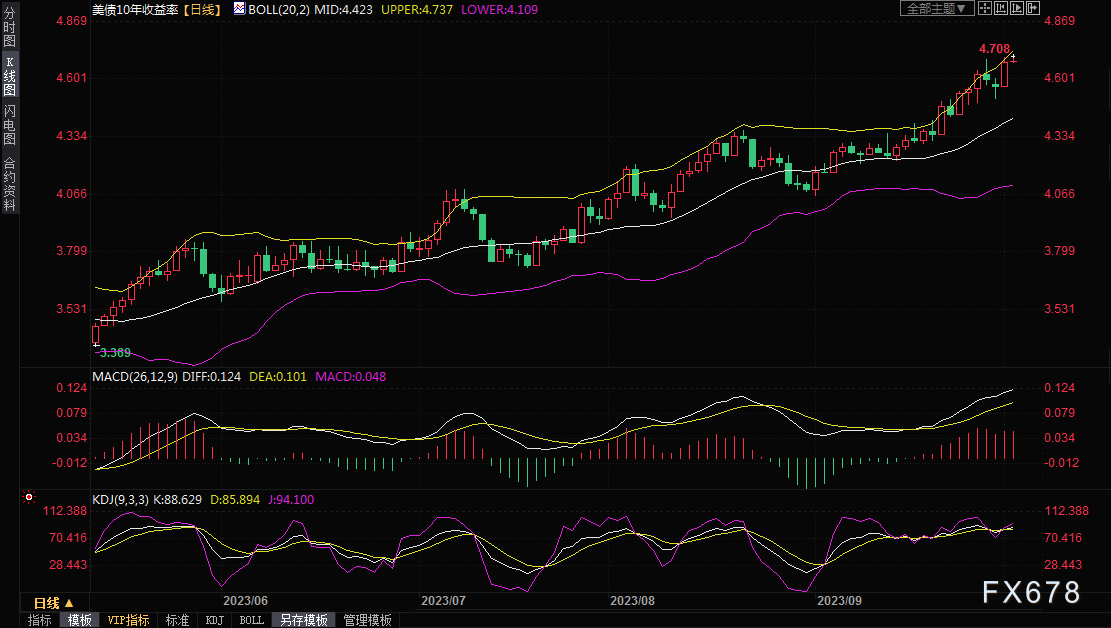
Task: Select the 指标 bottom tab
Action: [x=40, y=620]
